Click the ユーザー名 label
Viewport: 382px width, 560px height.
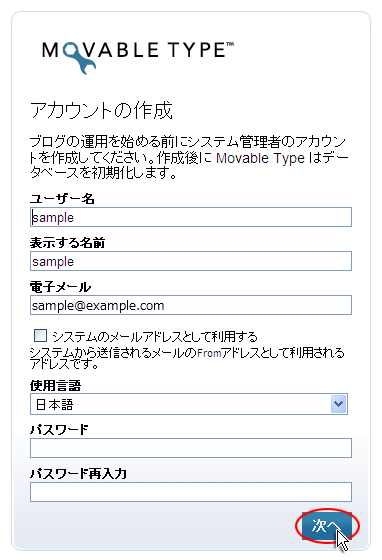tap(62, 199)
